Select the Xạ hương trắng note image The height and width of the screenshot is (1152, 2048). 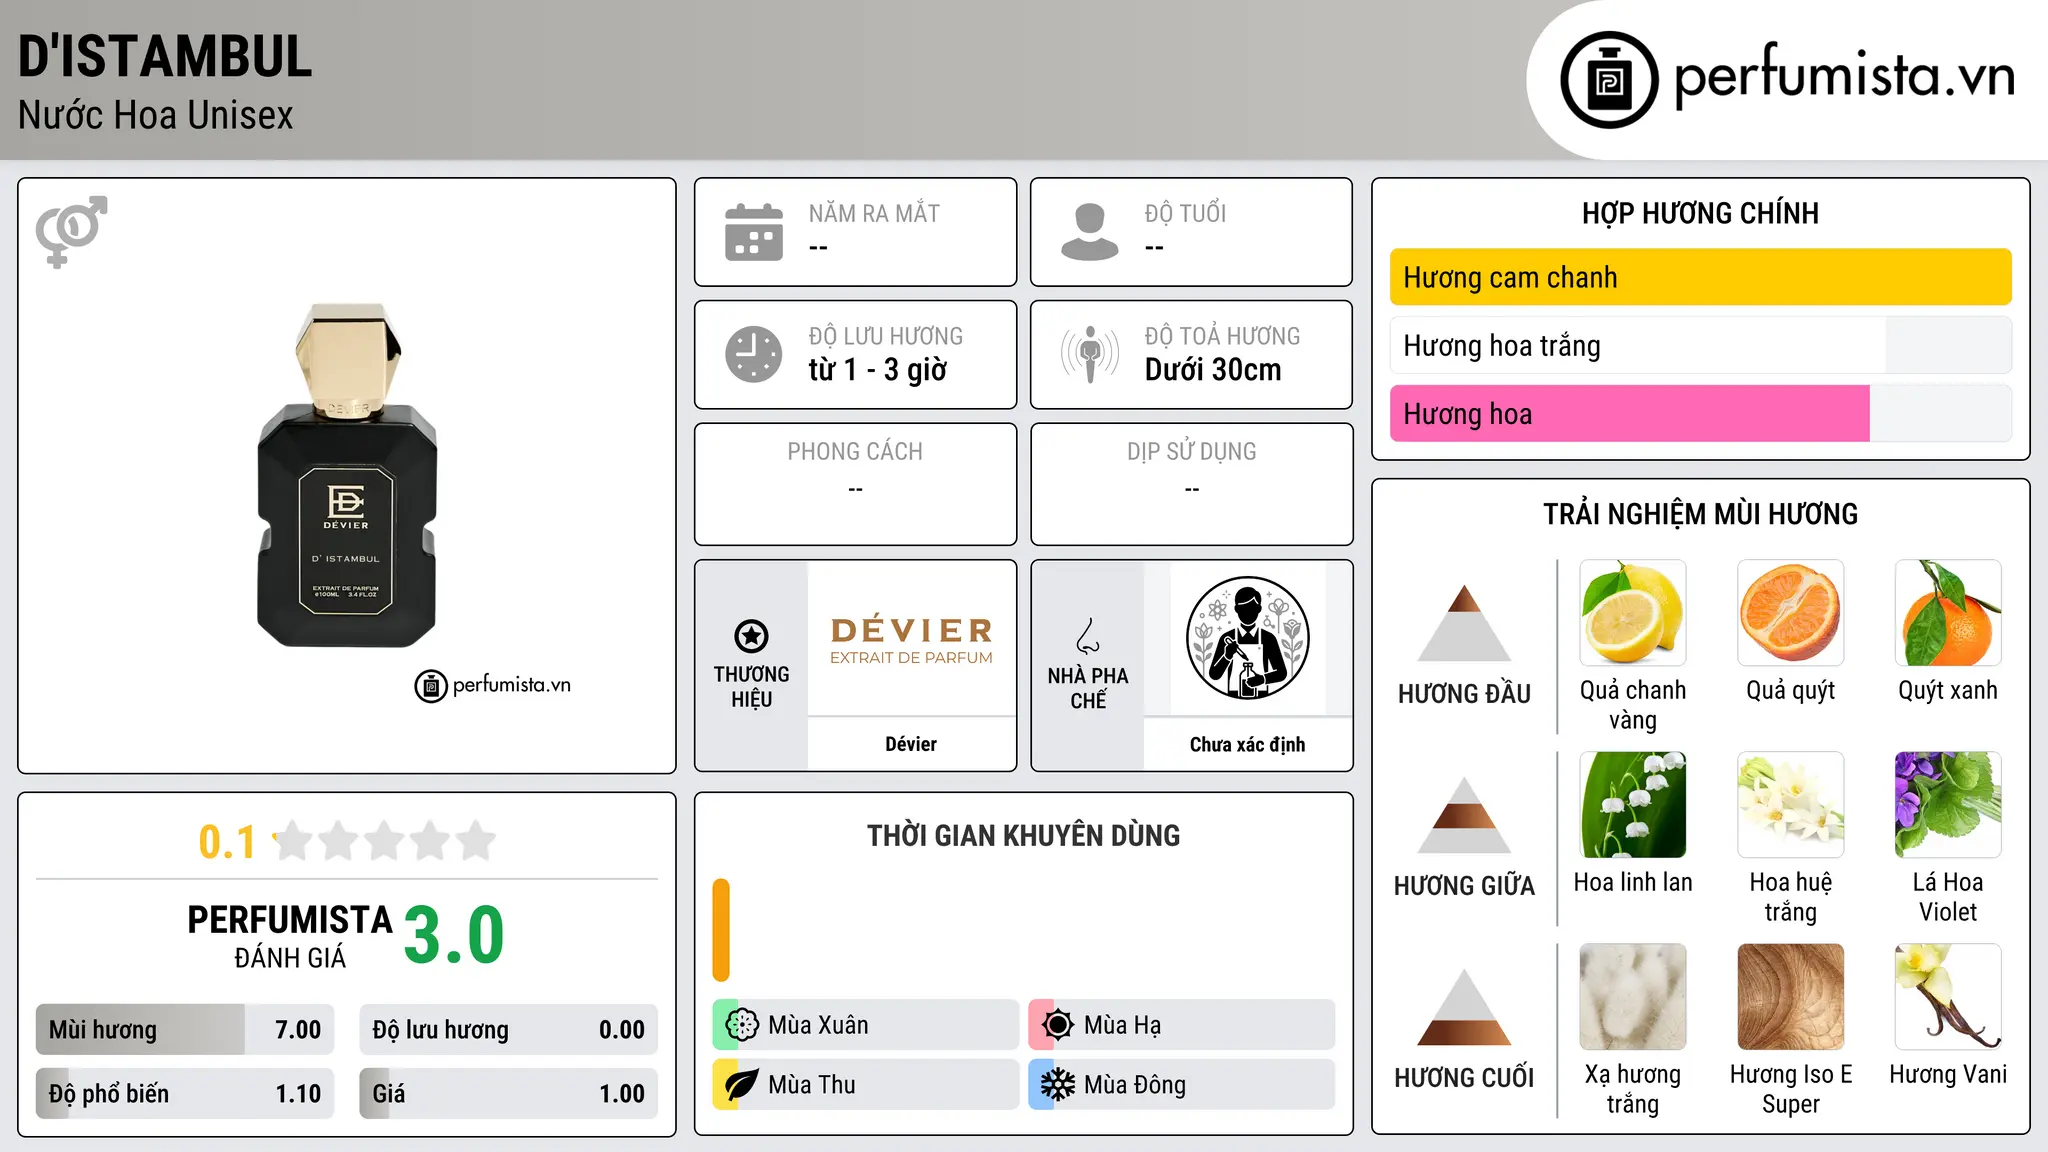pos(1633,997)
